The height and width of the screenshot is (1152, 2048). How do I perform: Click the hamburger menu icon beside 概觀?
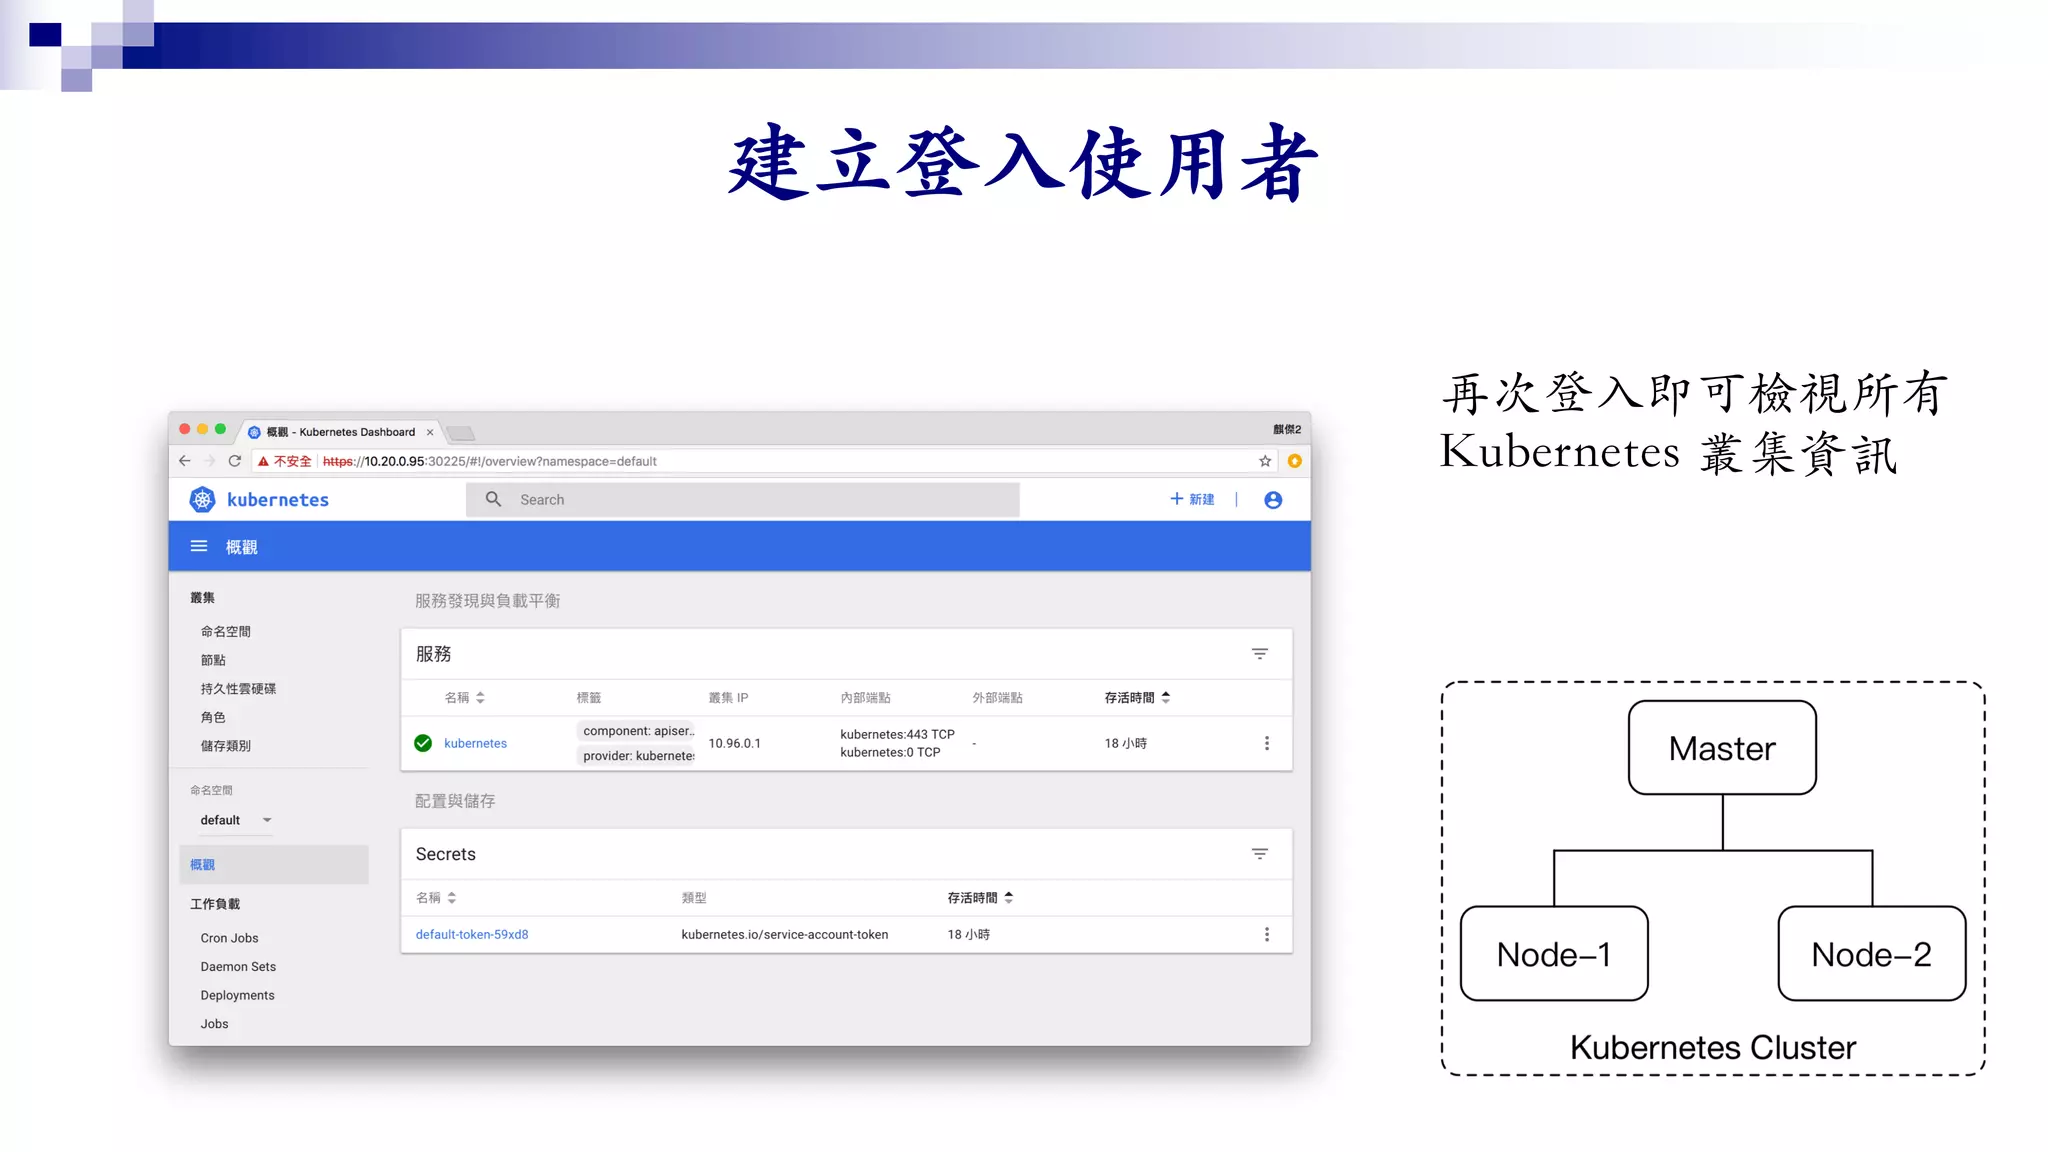(199, 546)
